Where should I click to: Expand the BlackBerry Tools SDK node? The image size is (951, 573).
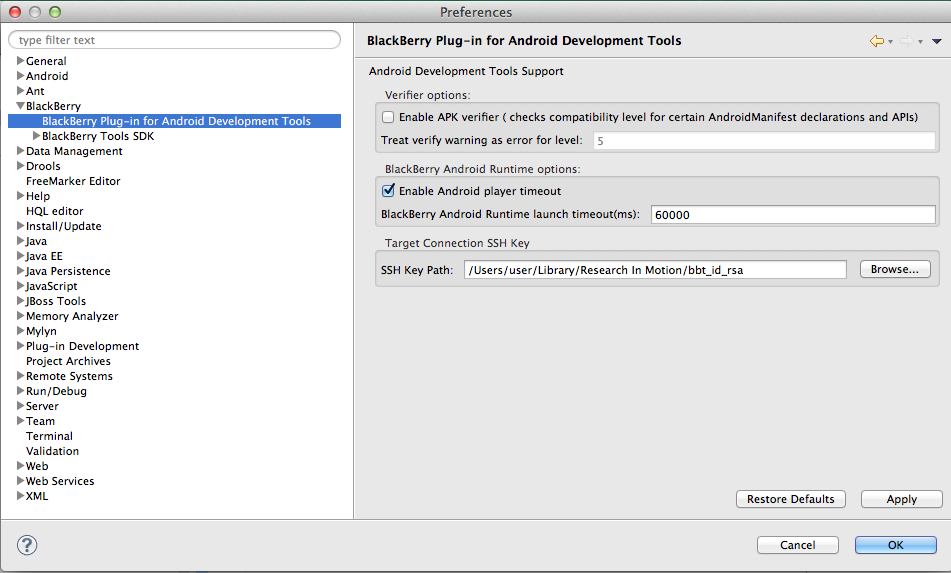pyautogui.click(x=36, y=136)
